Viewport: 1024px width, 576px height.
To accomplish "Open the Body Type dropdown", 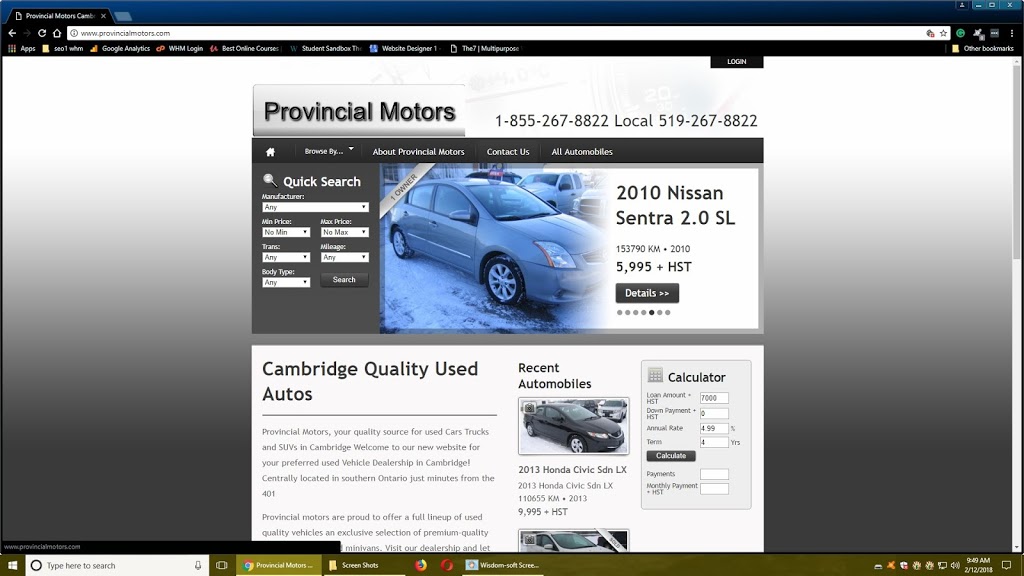I will click(x=285, y=282).
